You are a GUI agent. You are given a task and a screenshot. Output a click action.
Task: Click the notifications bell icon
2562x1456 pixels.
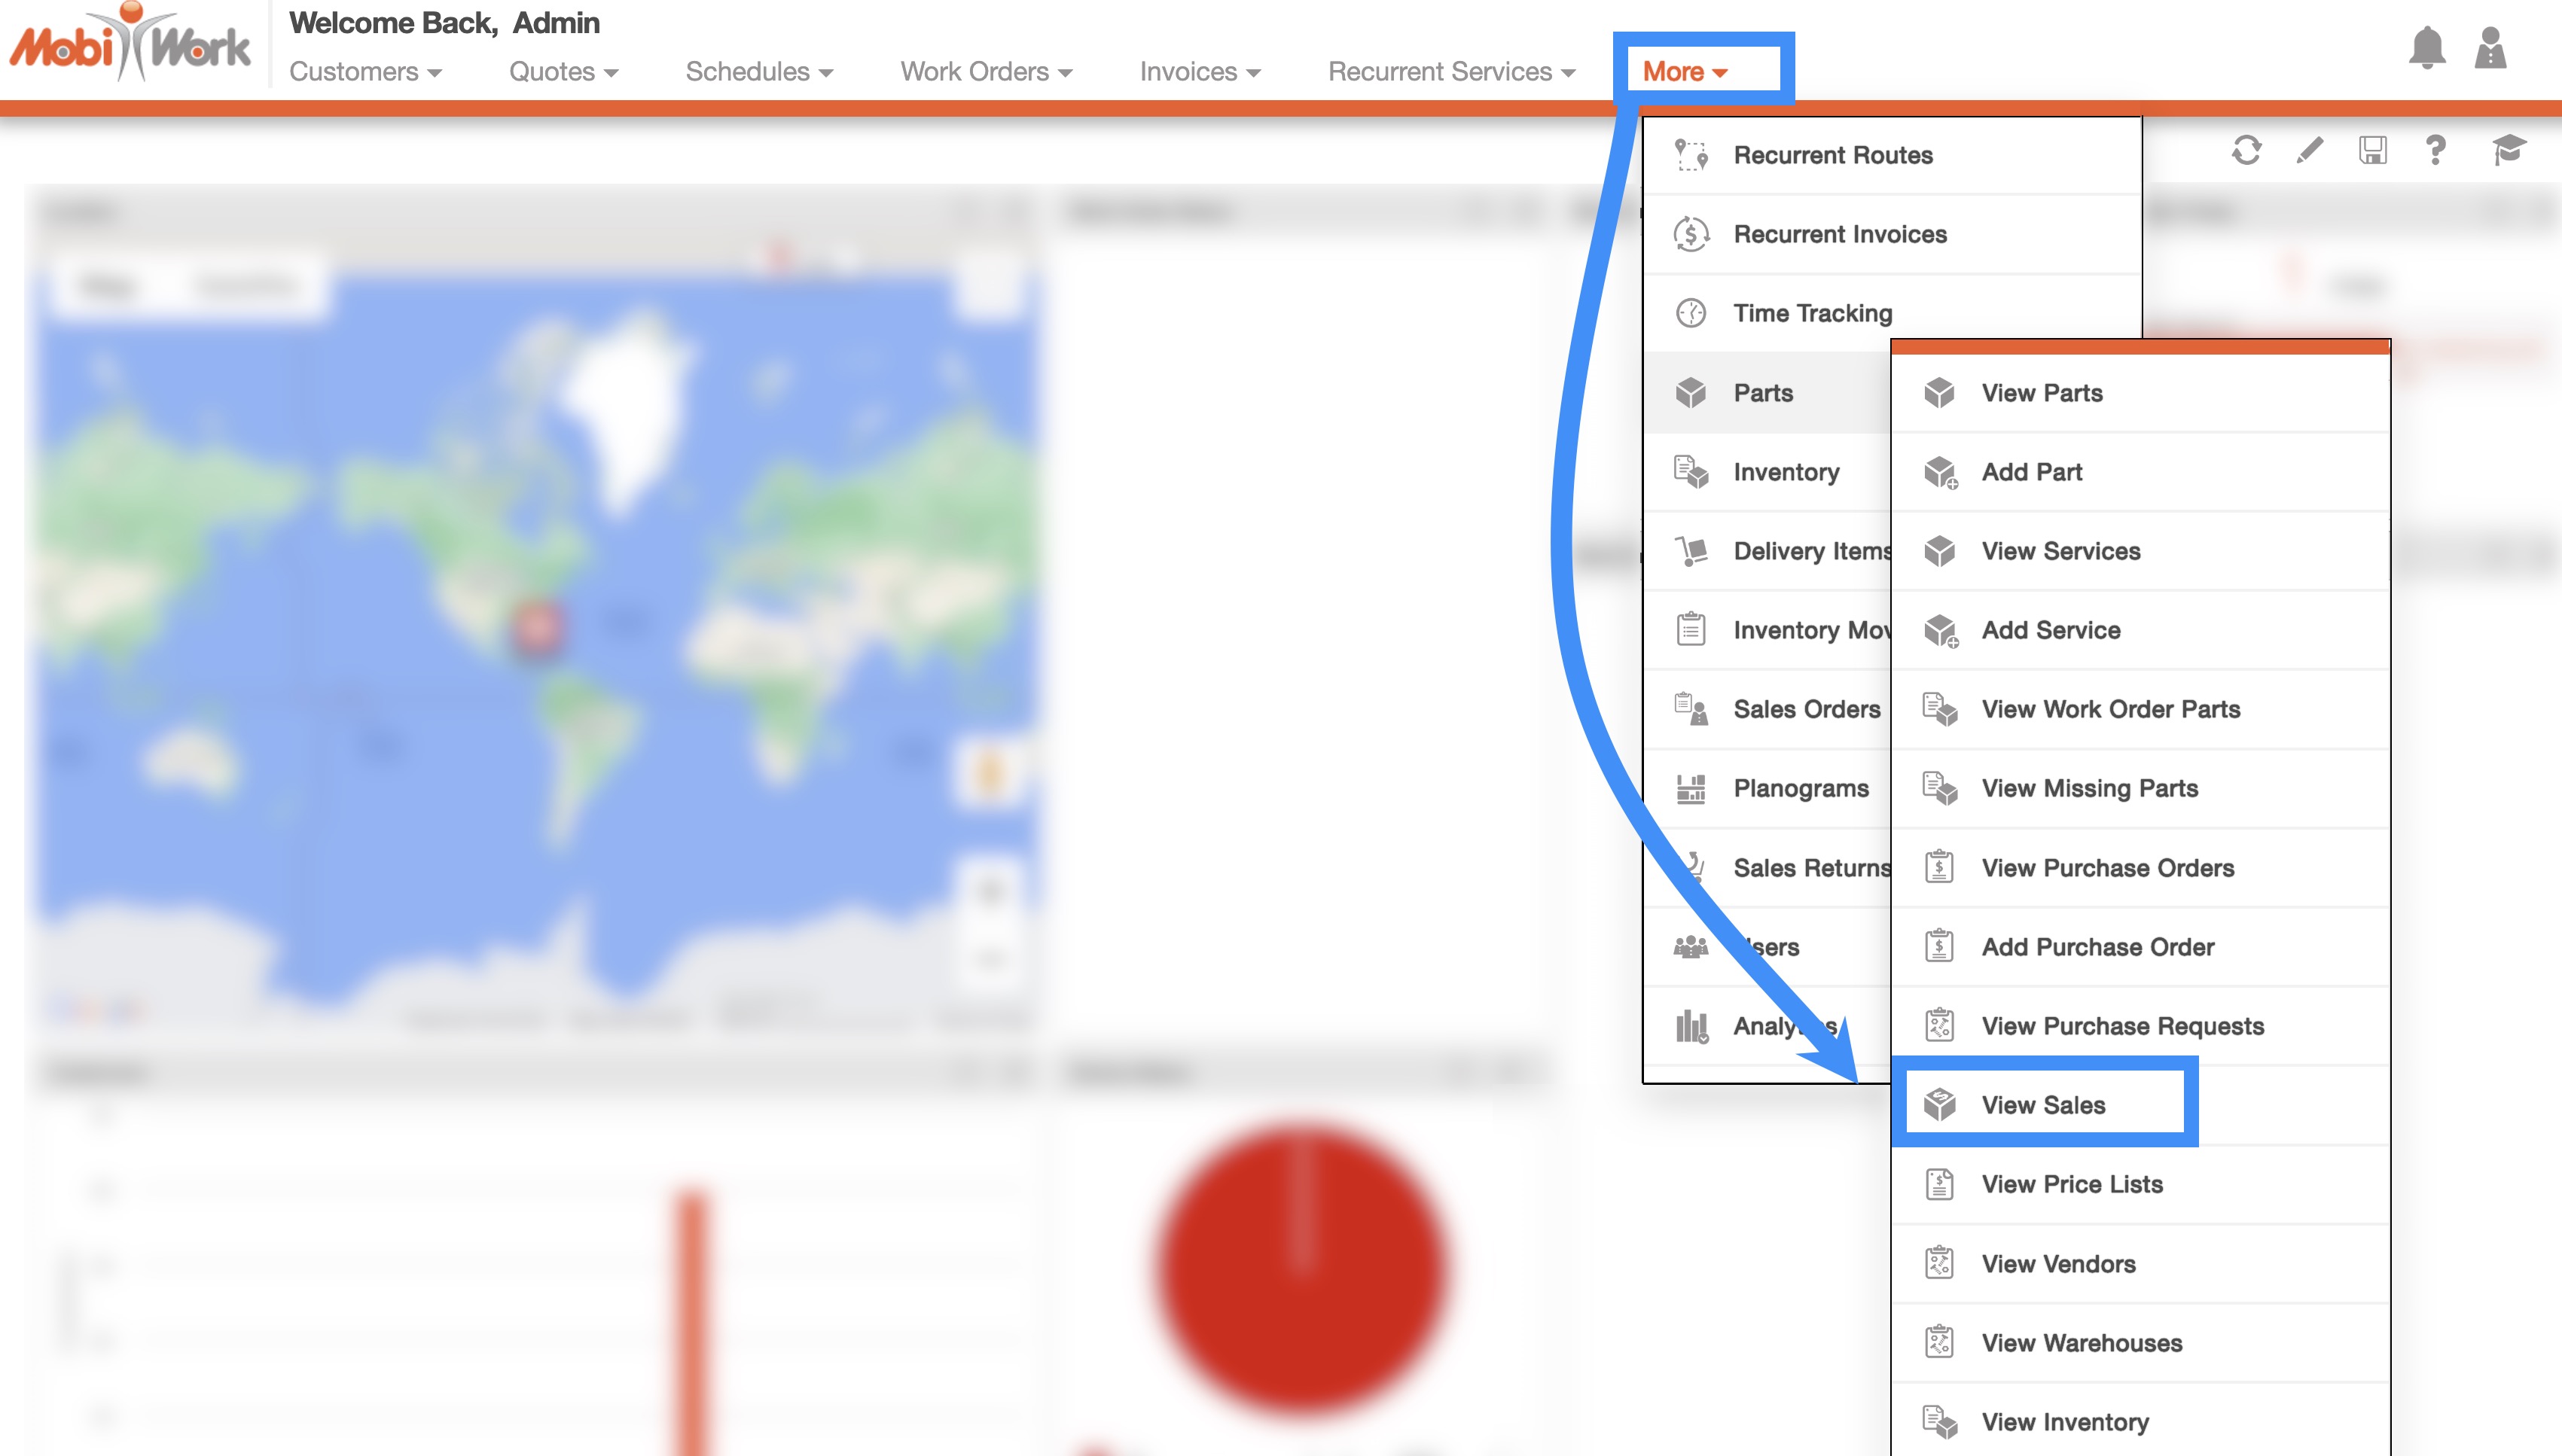2426,48
